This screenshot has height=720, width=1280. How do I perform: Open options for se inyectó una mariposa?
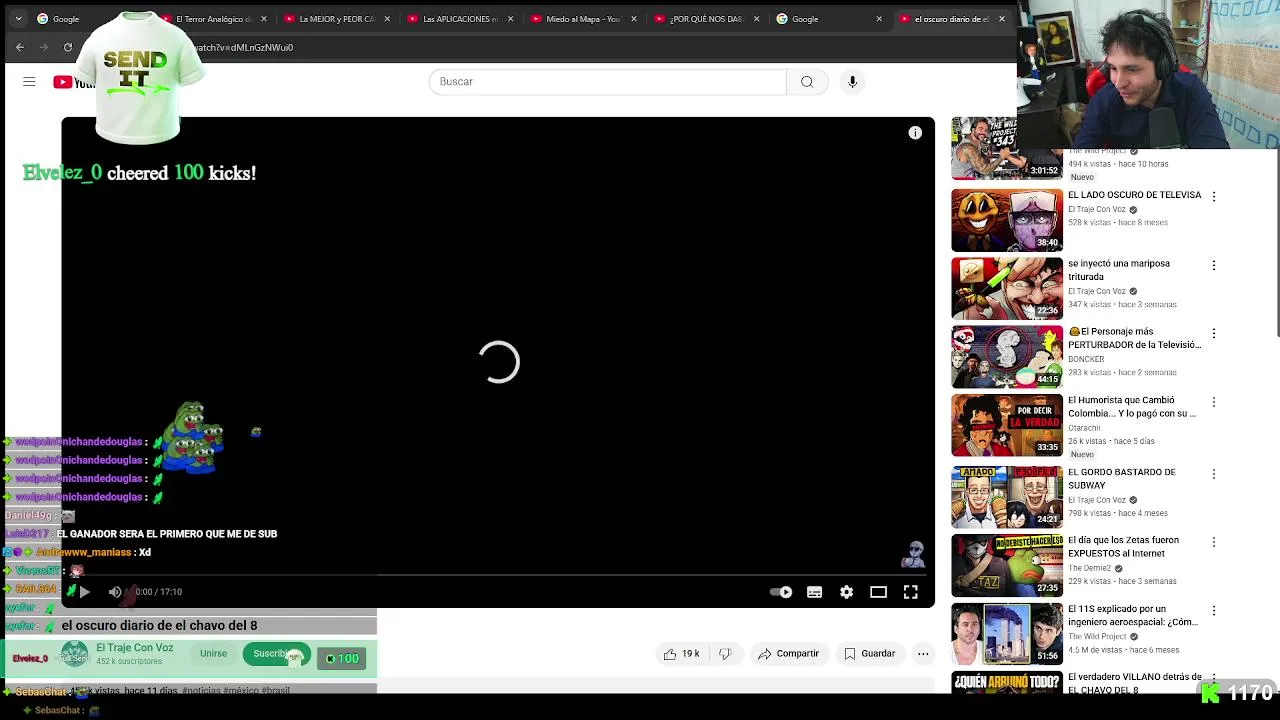pyautogui.click(x=1214, y=265)
